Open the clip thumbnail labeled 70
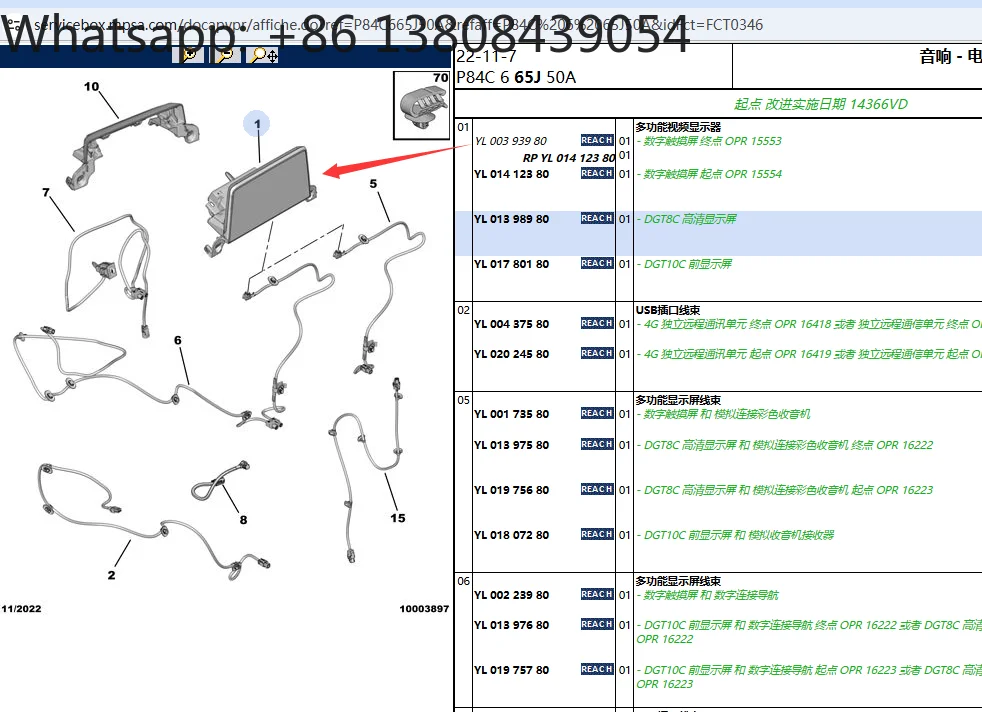 pos(421,105)
